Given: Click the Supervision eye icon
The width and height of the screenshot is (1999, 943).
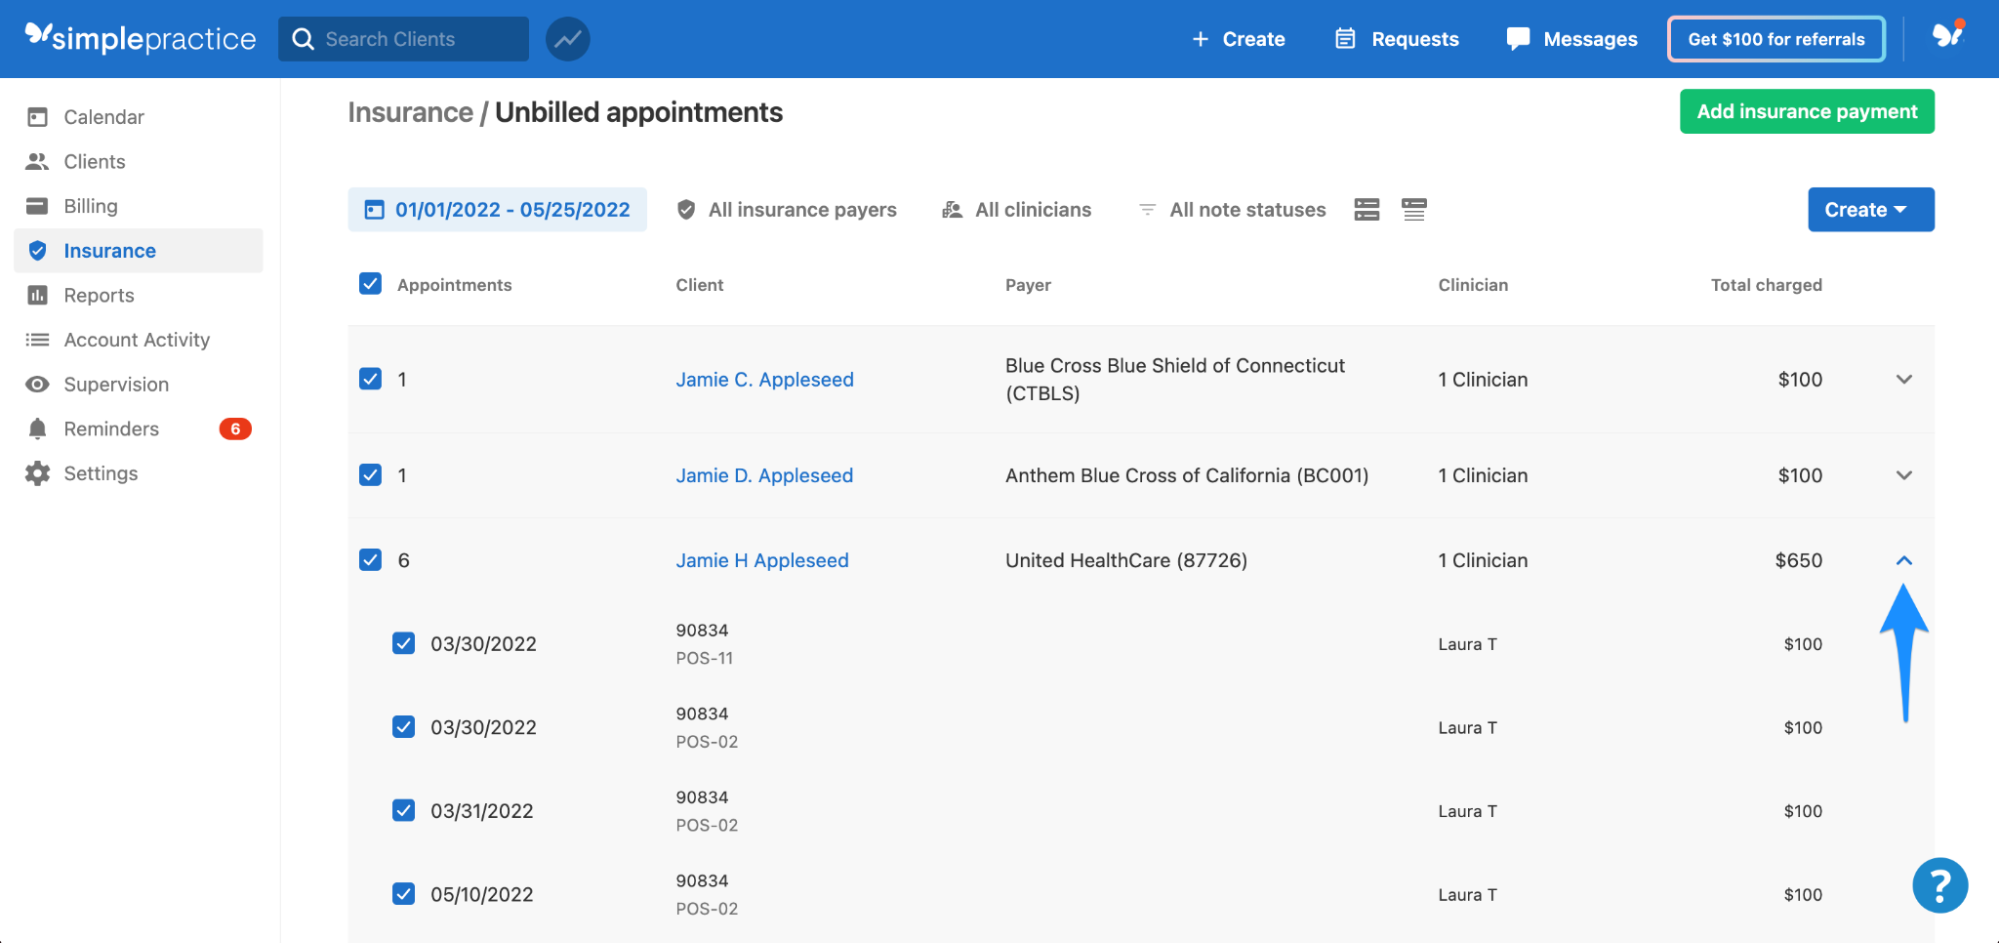Looking at the screenshot, I should 37,384.
